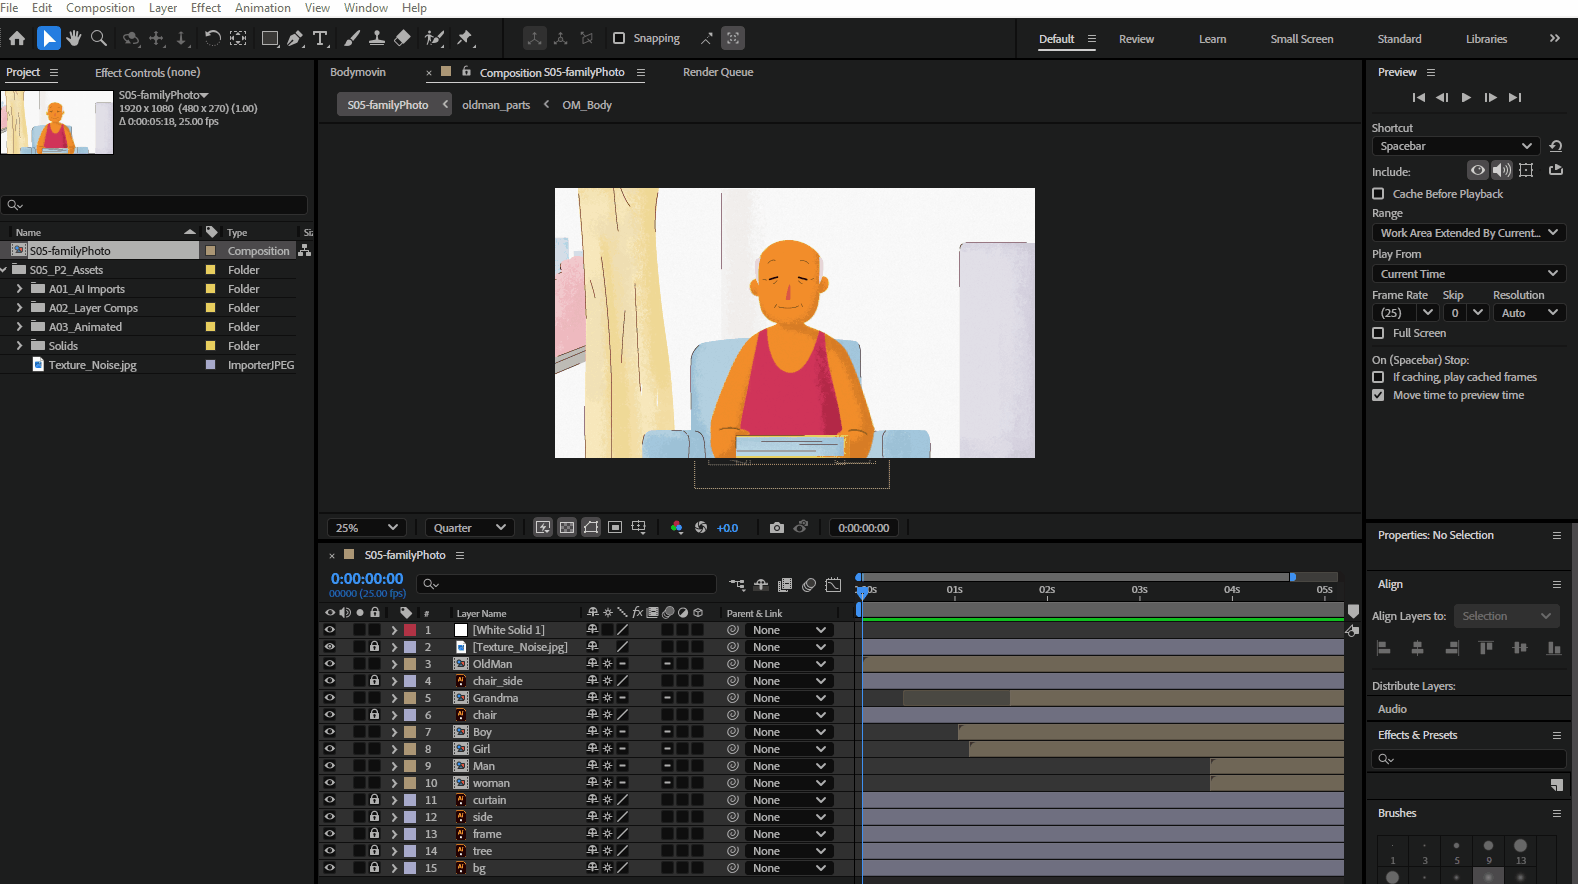Select the Rotation tool

(212, 38)
